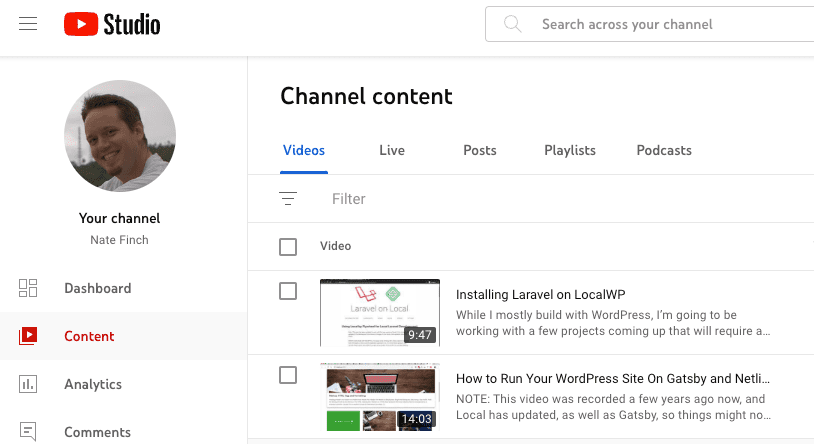814x444 pixels.
Task: Click the Filter text field
Action: coord(349,199)
